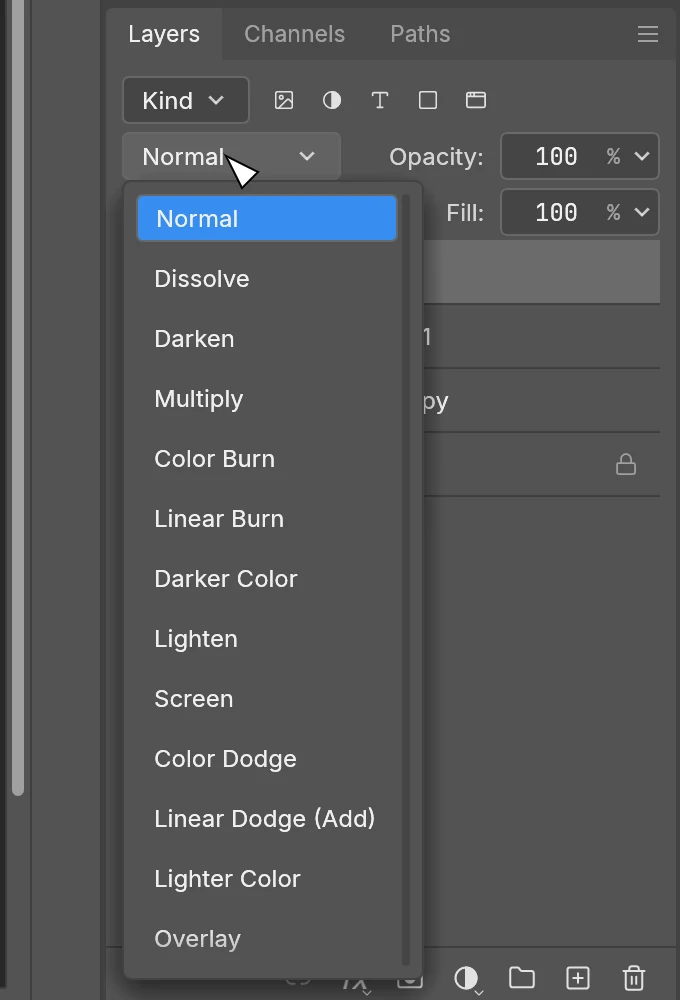Collapse the Normal blend mode dropdown
The width and height of the screenshot is (680, 1000).
tap(232, 156)
